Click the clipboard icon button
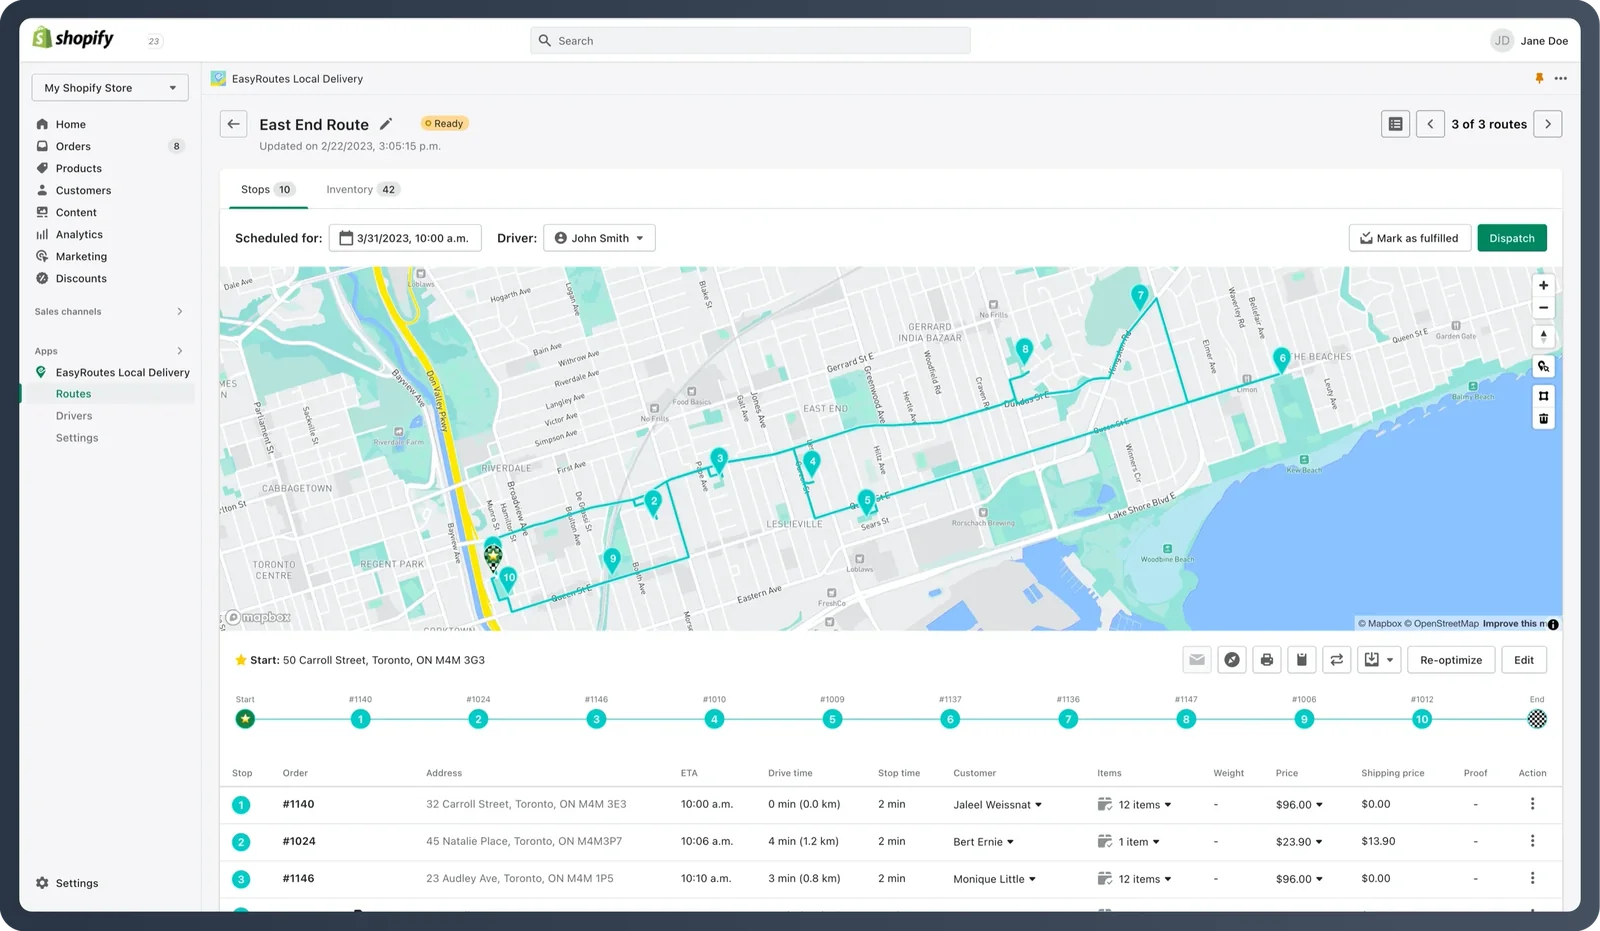1600x931 pixels. [1302, 660]
